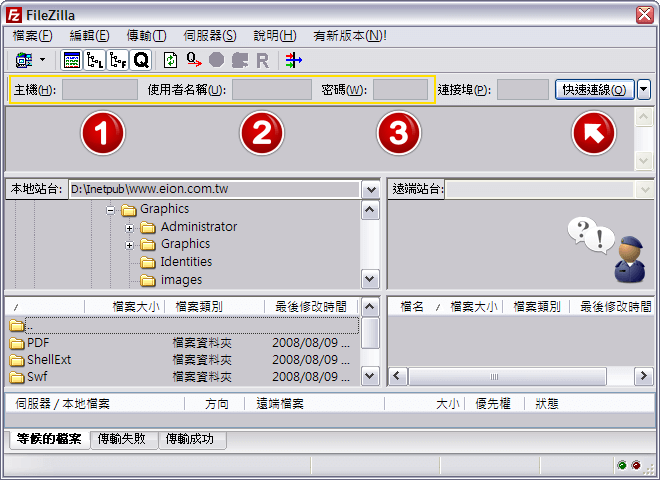Click the 連接埠(P) port field

click(x=523, y=90)
